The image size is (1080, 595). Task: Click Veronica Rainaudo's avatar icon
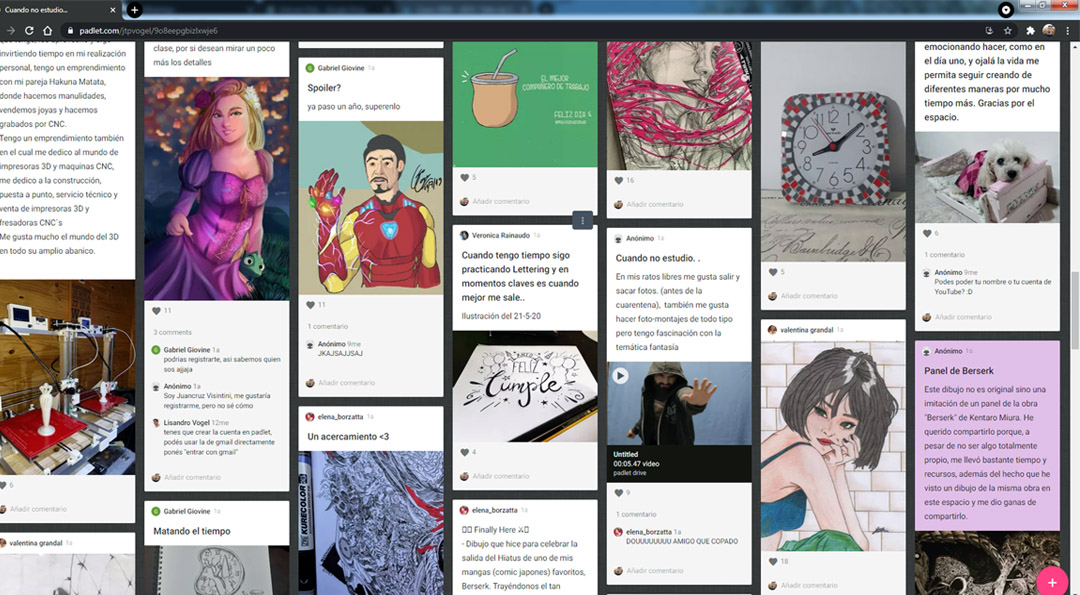(x=464, y=236)
